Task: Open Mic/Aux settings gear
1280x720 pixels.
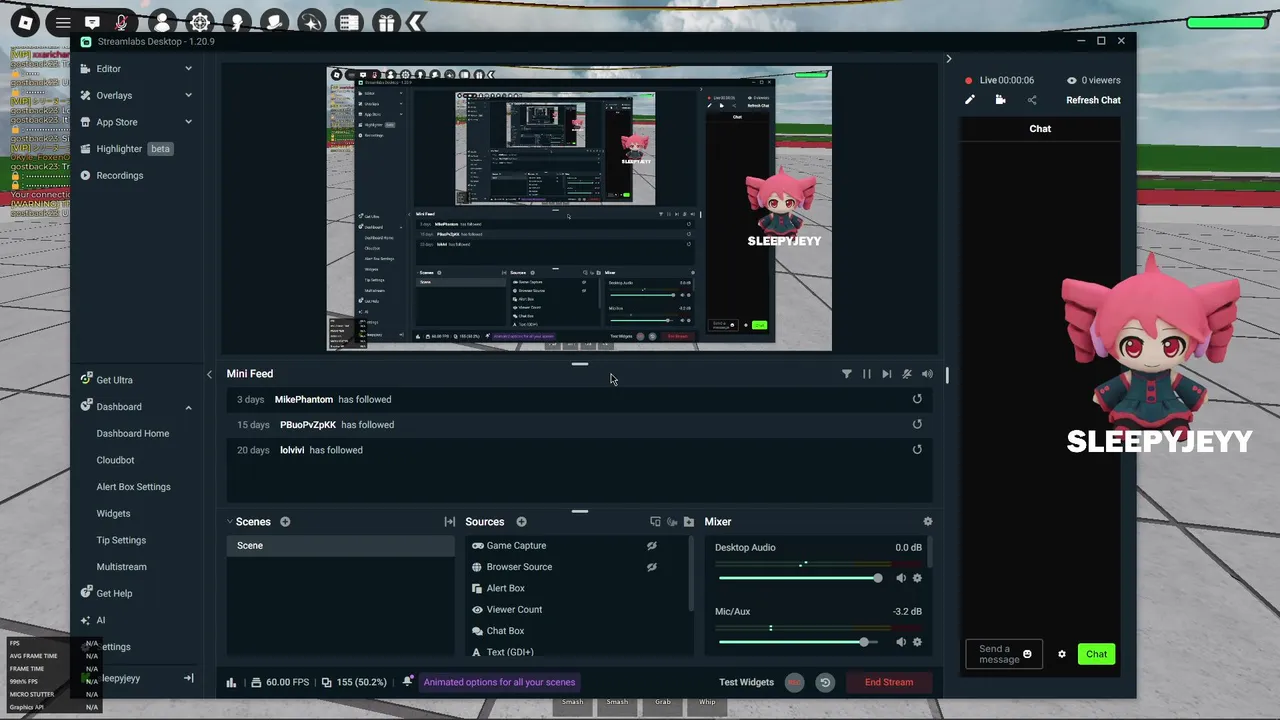Action: [917, 642]
